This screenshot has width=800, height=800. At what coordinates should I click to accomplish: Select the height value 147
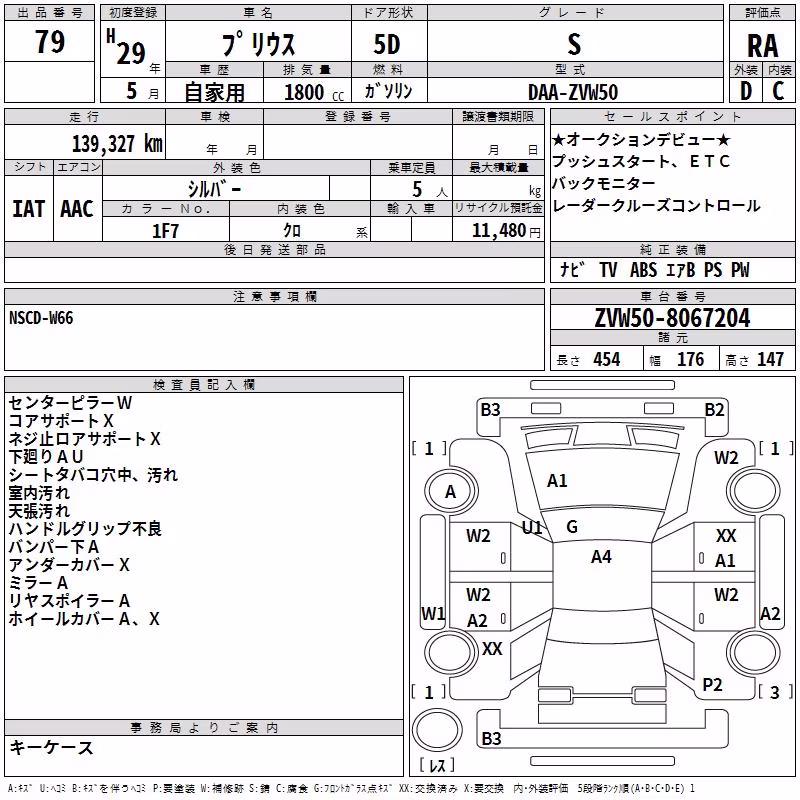[770, 359]
